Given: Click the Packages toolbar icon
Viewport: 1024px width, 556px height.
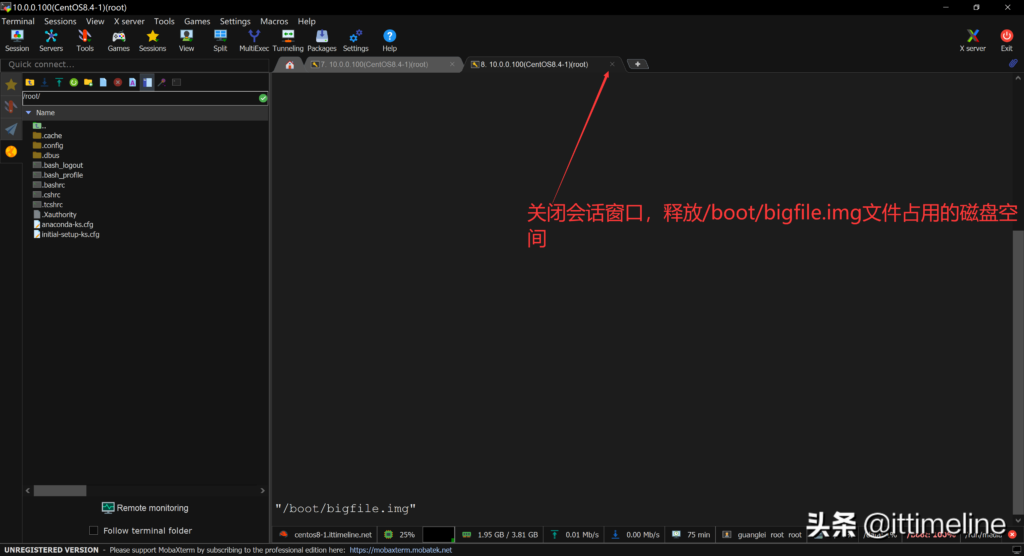Looking at the screenshot, I should point(322,40).
